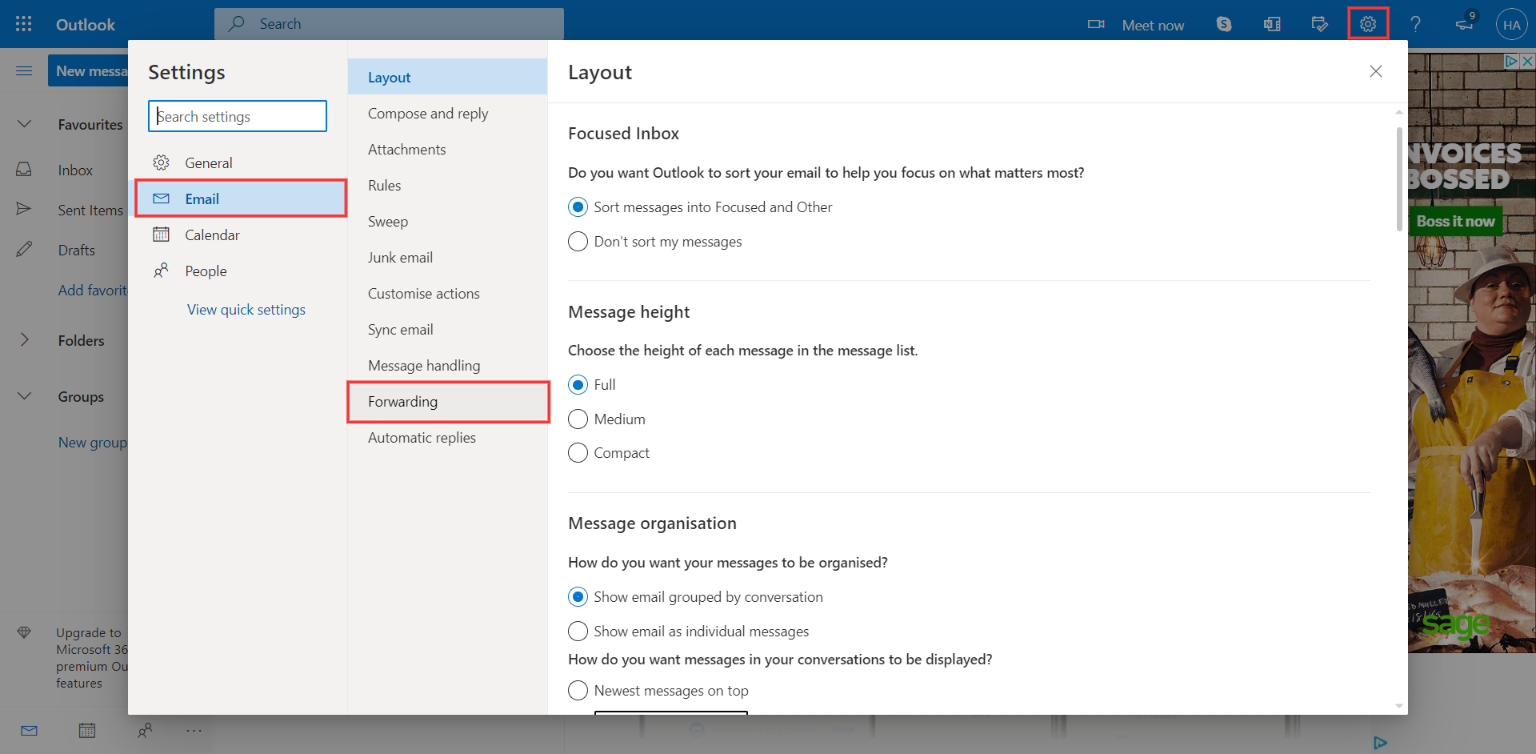
Task: Open Junk email settings
Action: point(400,257)
